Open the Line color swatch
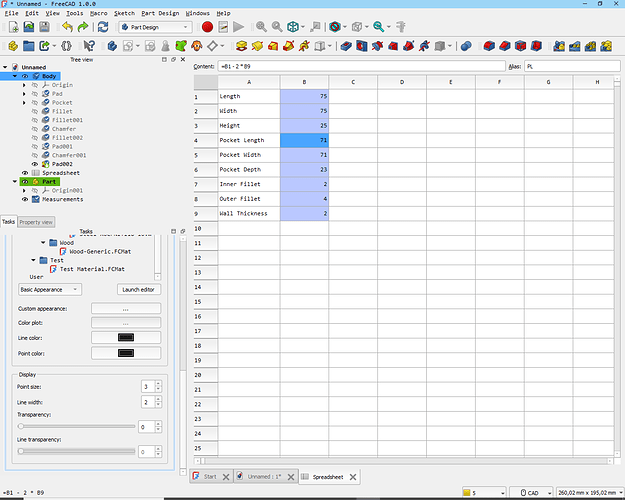 click(x=126, y=337)
